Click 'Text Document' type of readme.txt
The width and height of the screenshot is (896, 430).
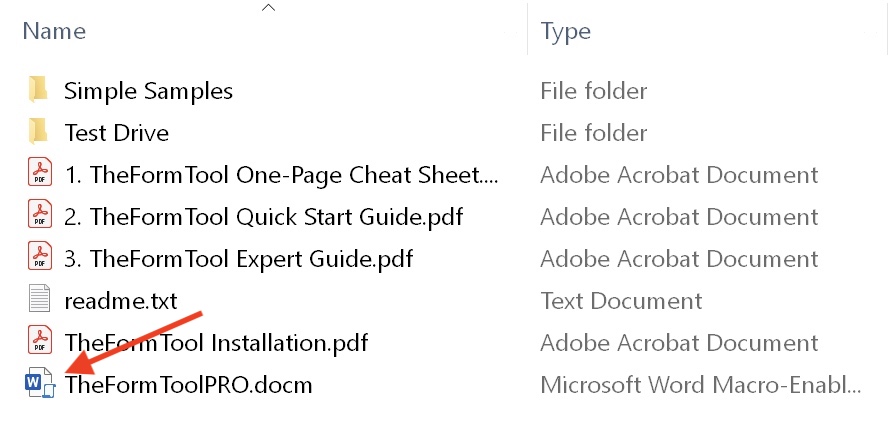621,301
